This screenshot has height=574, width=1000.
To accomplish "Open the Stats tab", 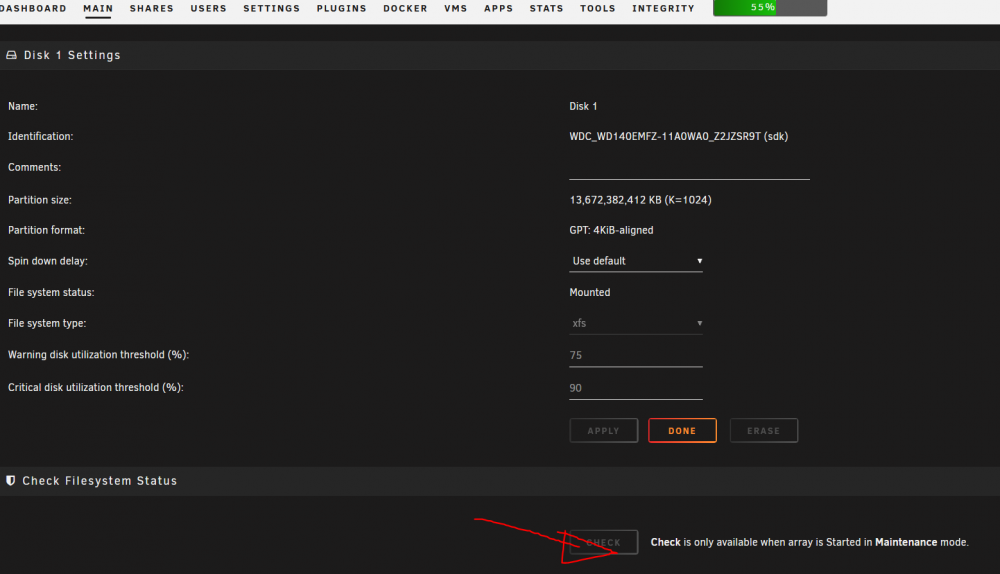I will pyautogui.click(x=546, y=8).
